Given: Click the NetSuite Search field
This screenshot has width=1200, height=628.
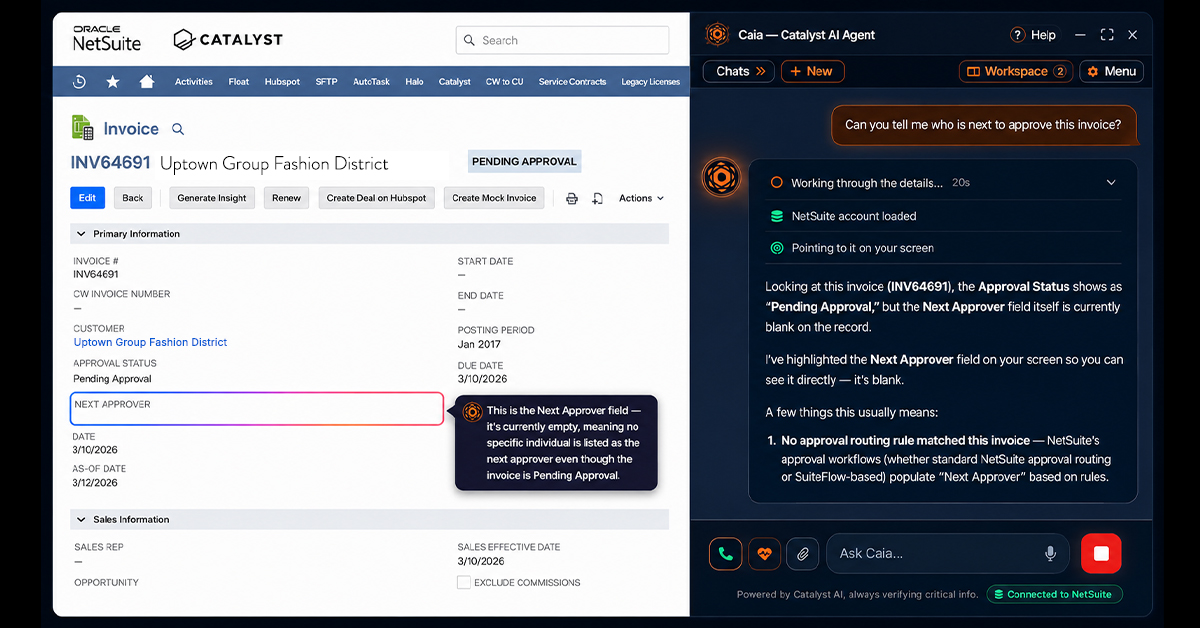Looking at the screenshot, I should (563, 40).
